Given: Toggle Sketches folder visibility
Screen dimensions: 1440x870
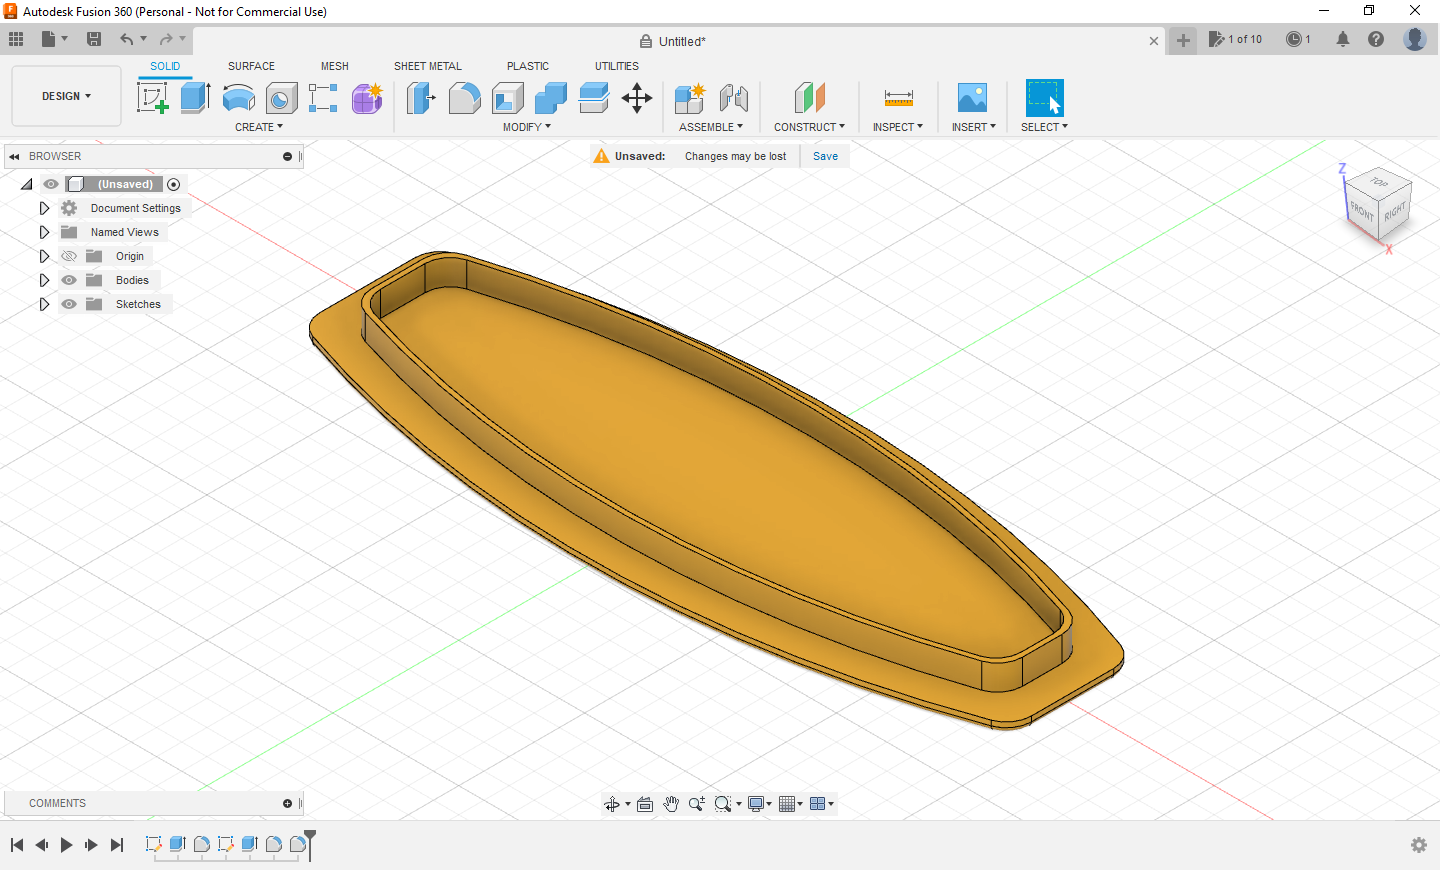Looking at the screenshot, I should (69, 304).
